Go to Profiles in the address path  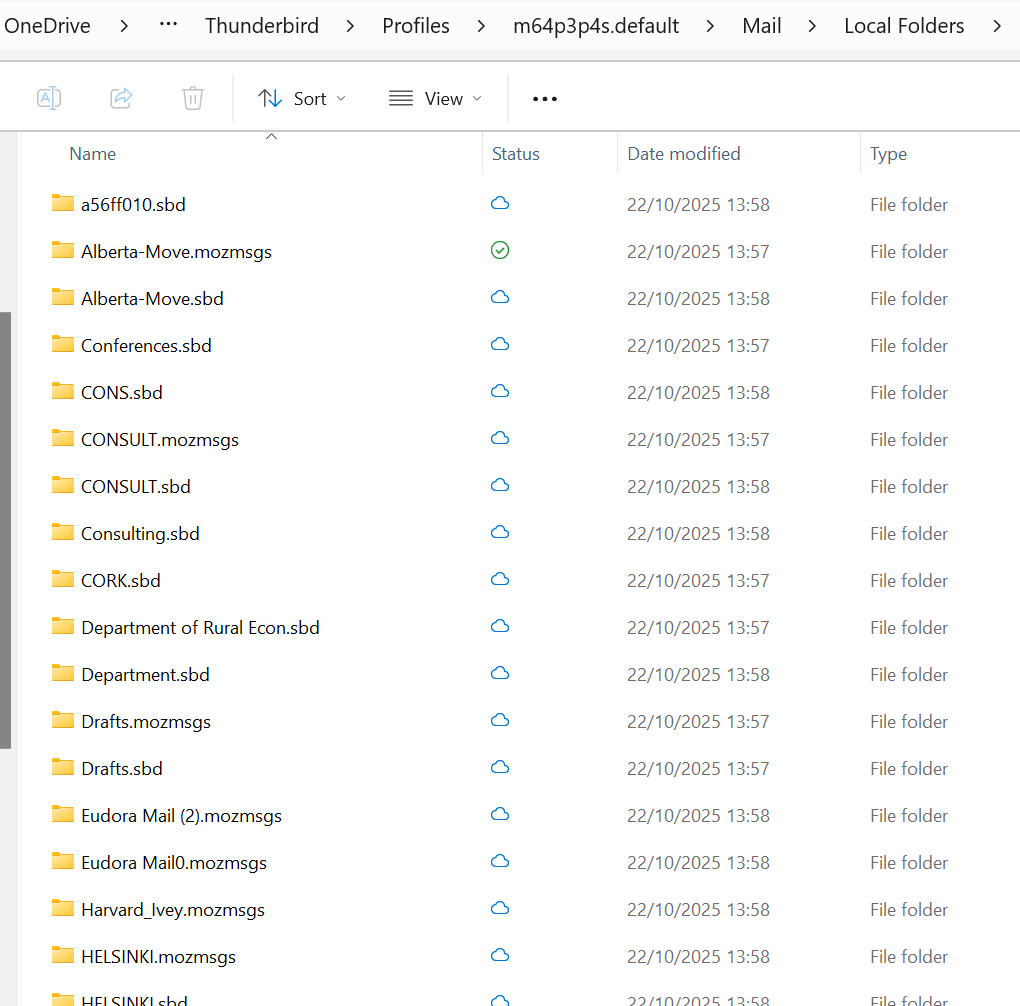point(416,26)
